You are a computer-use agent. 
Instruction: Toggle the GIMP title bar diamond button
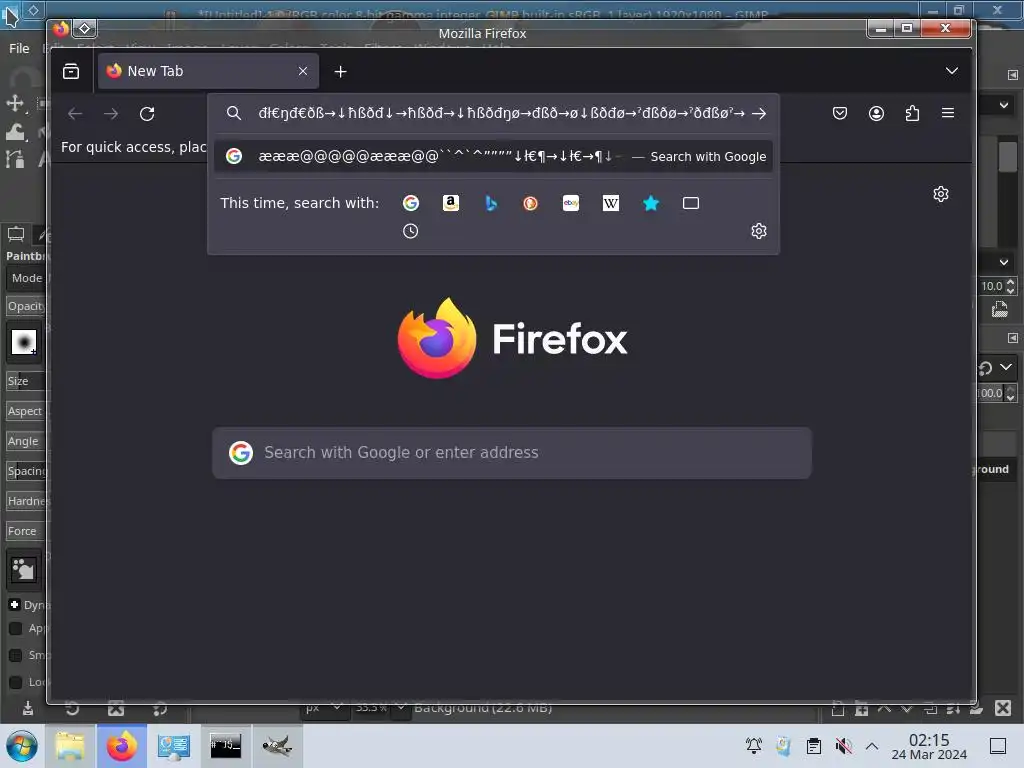(33, 9)
